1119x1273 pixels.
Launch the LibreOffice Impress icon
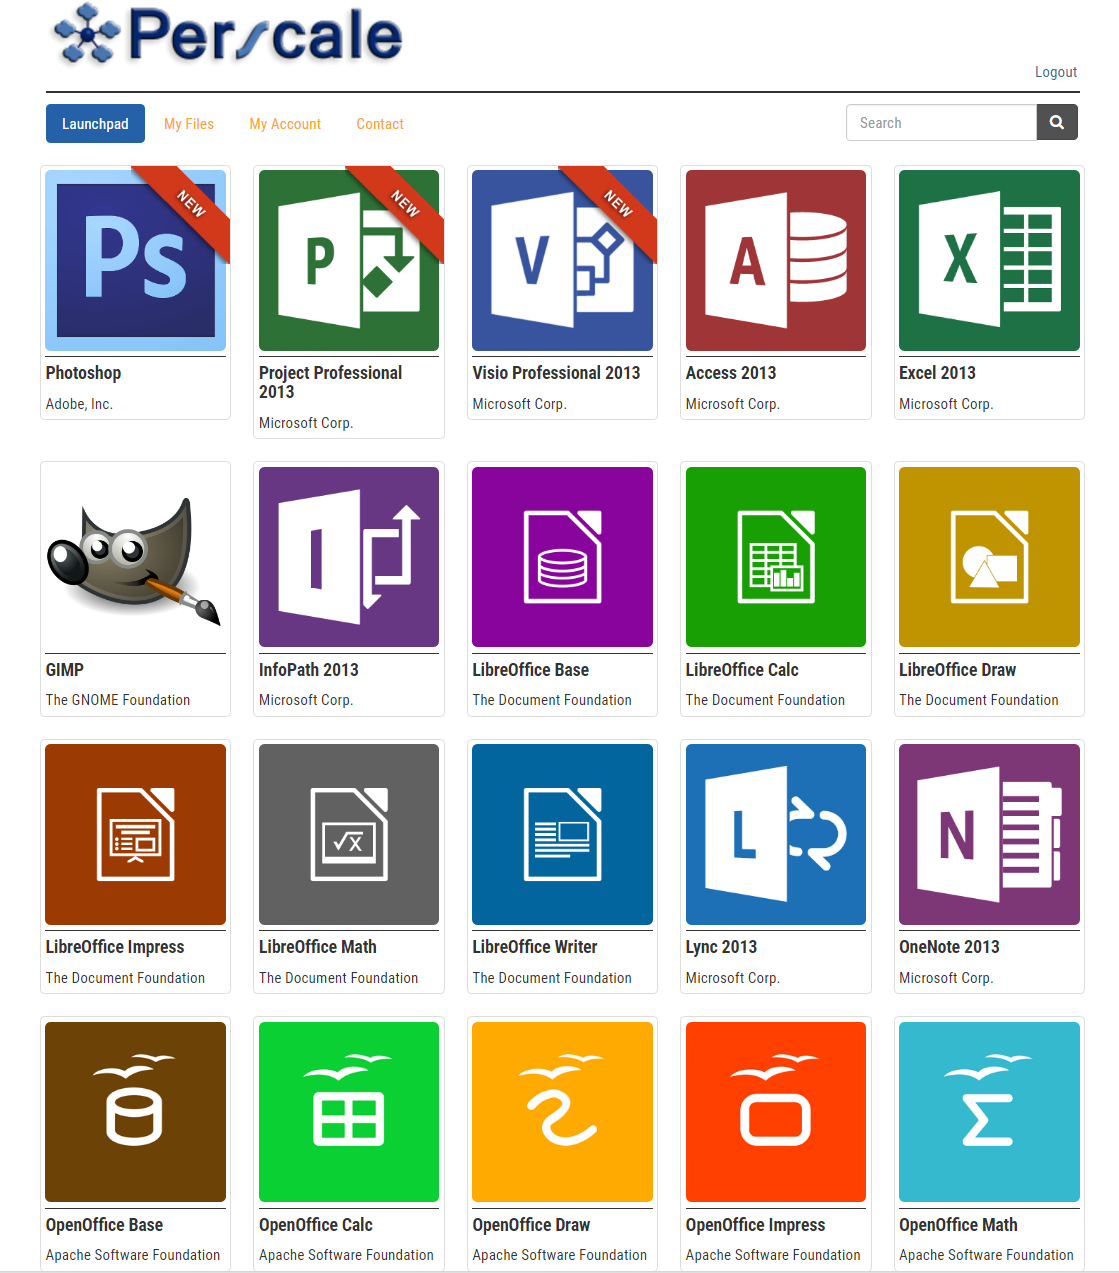(136, 834)
